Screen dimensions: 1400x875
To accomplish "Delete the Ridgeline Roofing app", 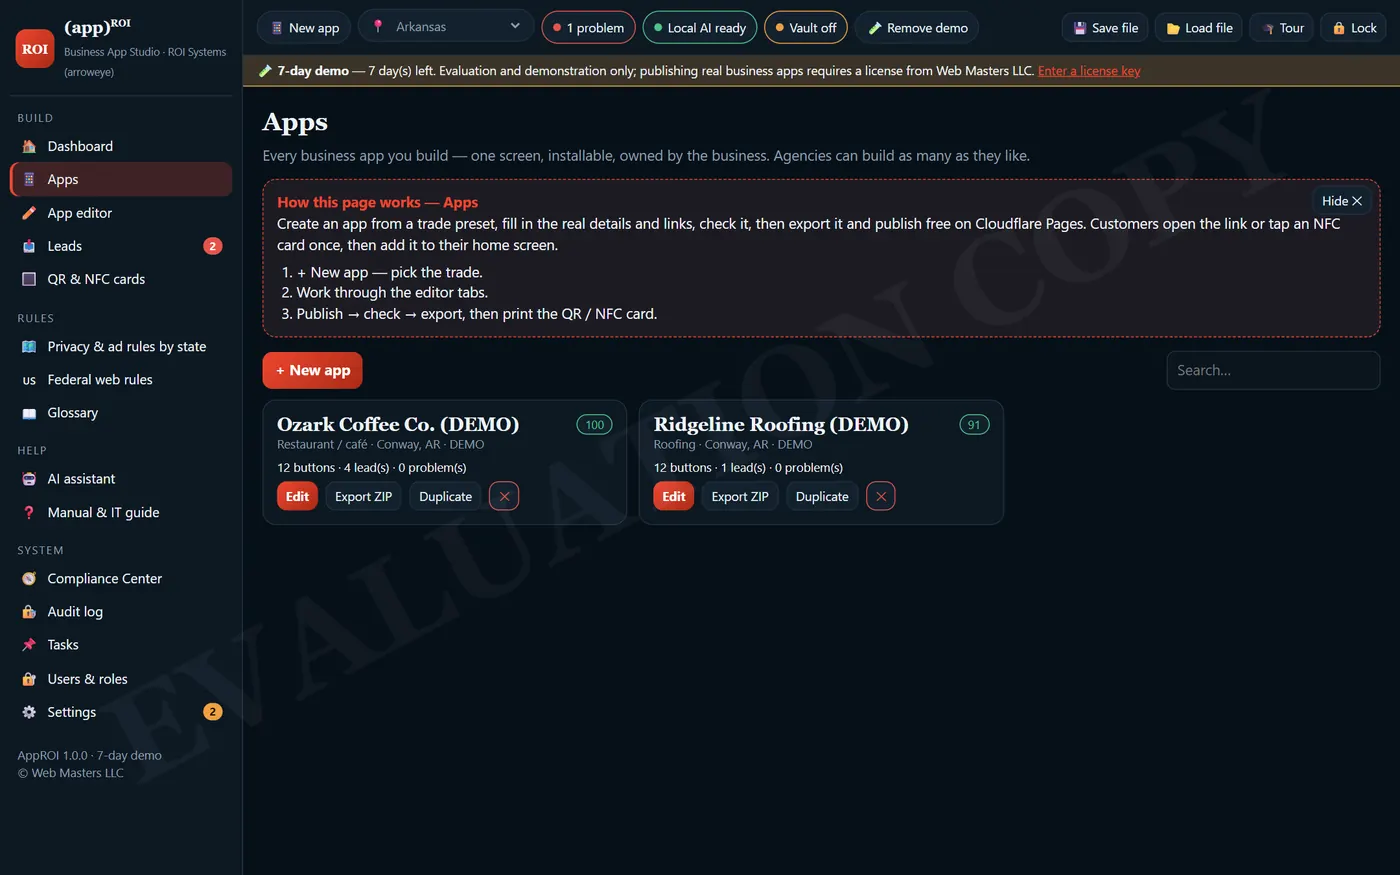I will [881, 496].
